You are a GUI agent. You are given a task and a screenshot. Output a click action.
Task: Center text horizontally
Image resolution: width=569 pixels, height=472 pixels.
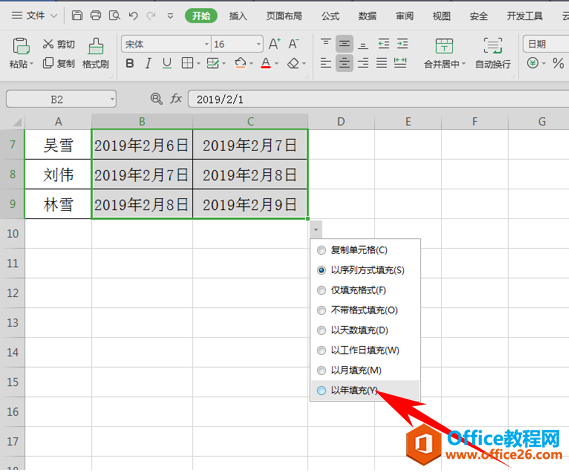[x=344, y=63]
